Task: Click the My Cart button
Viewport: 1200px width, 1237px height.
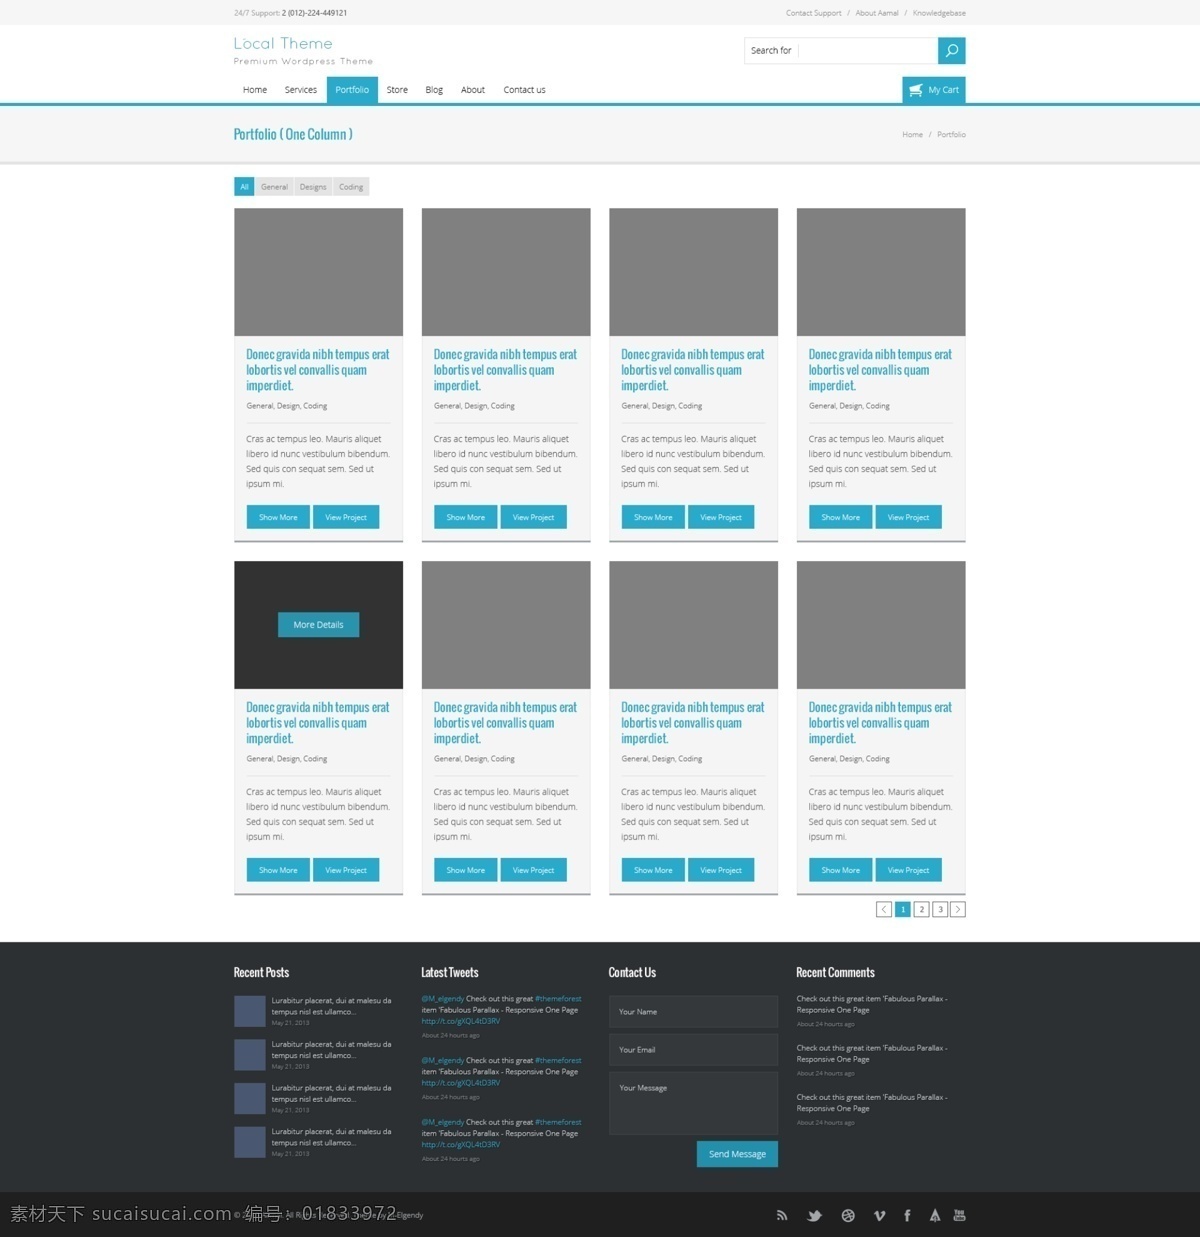Action: [934, 90]
